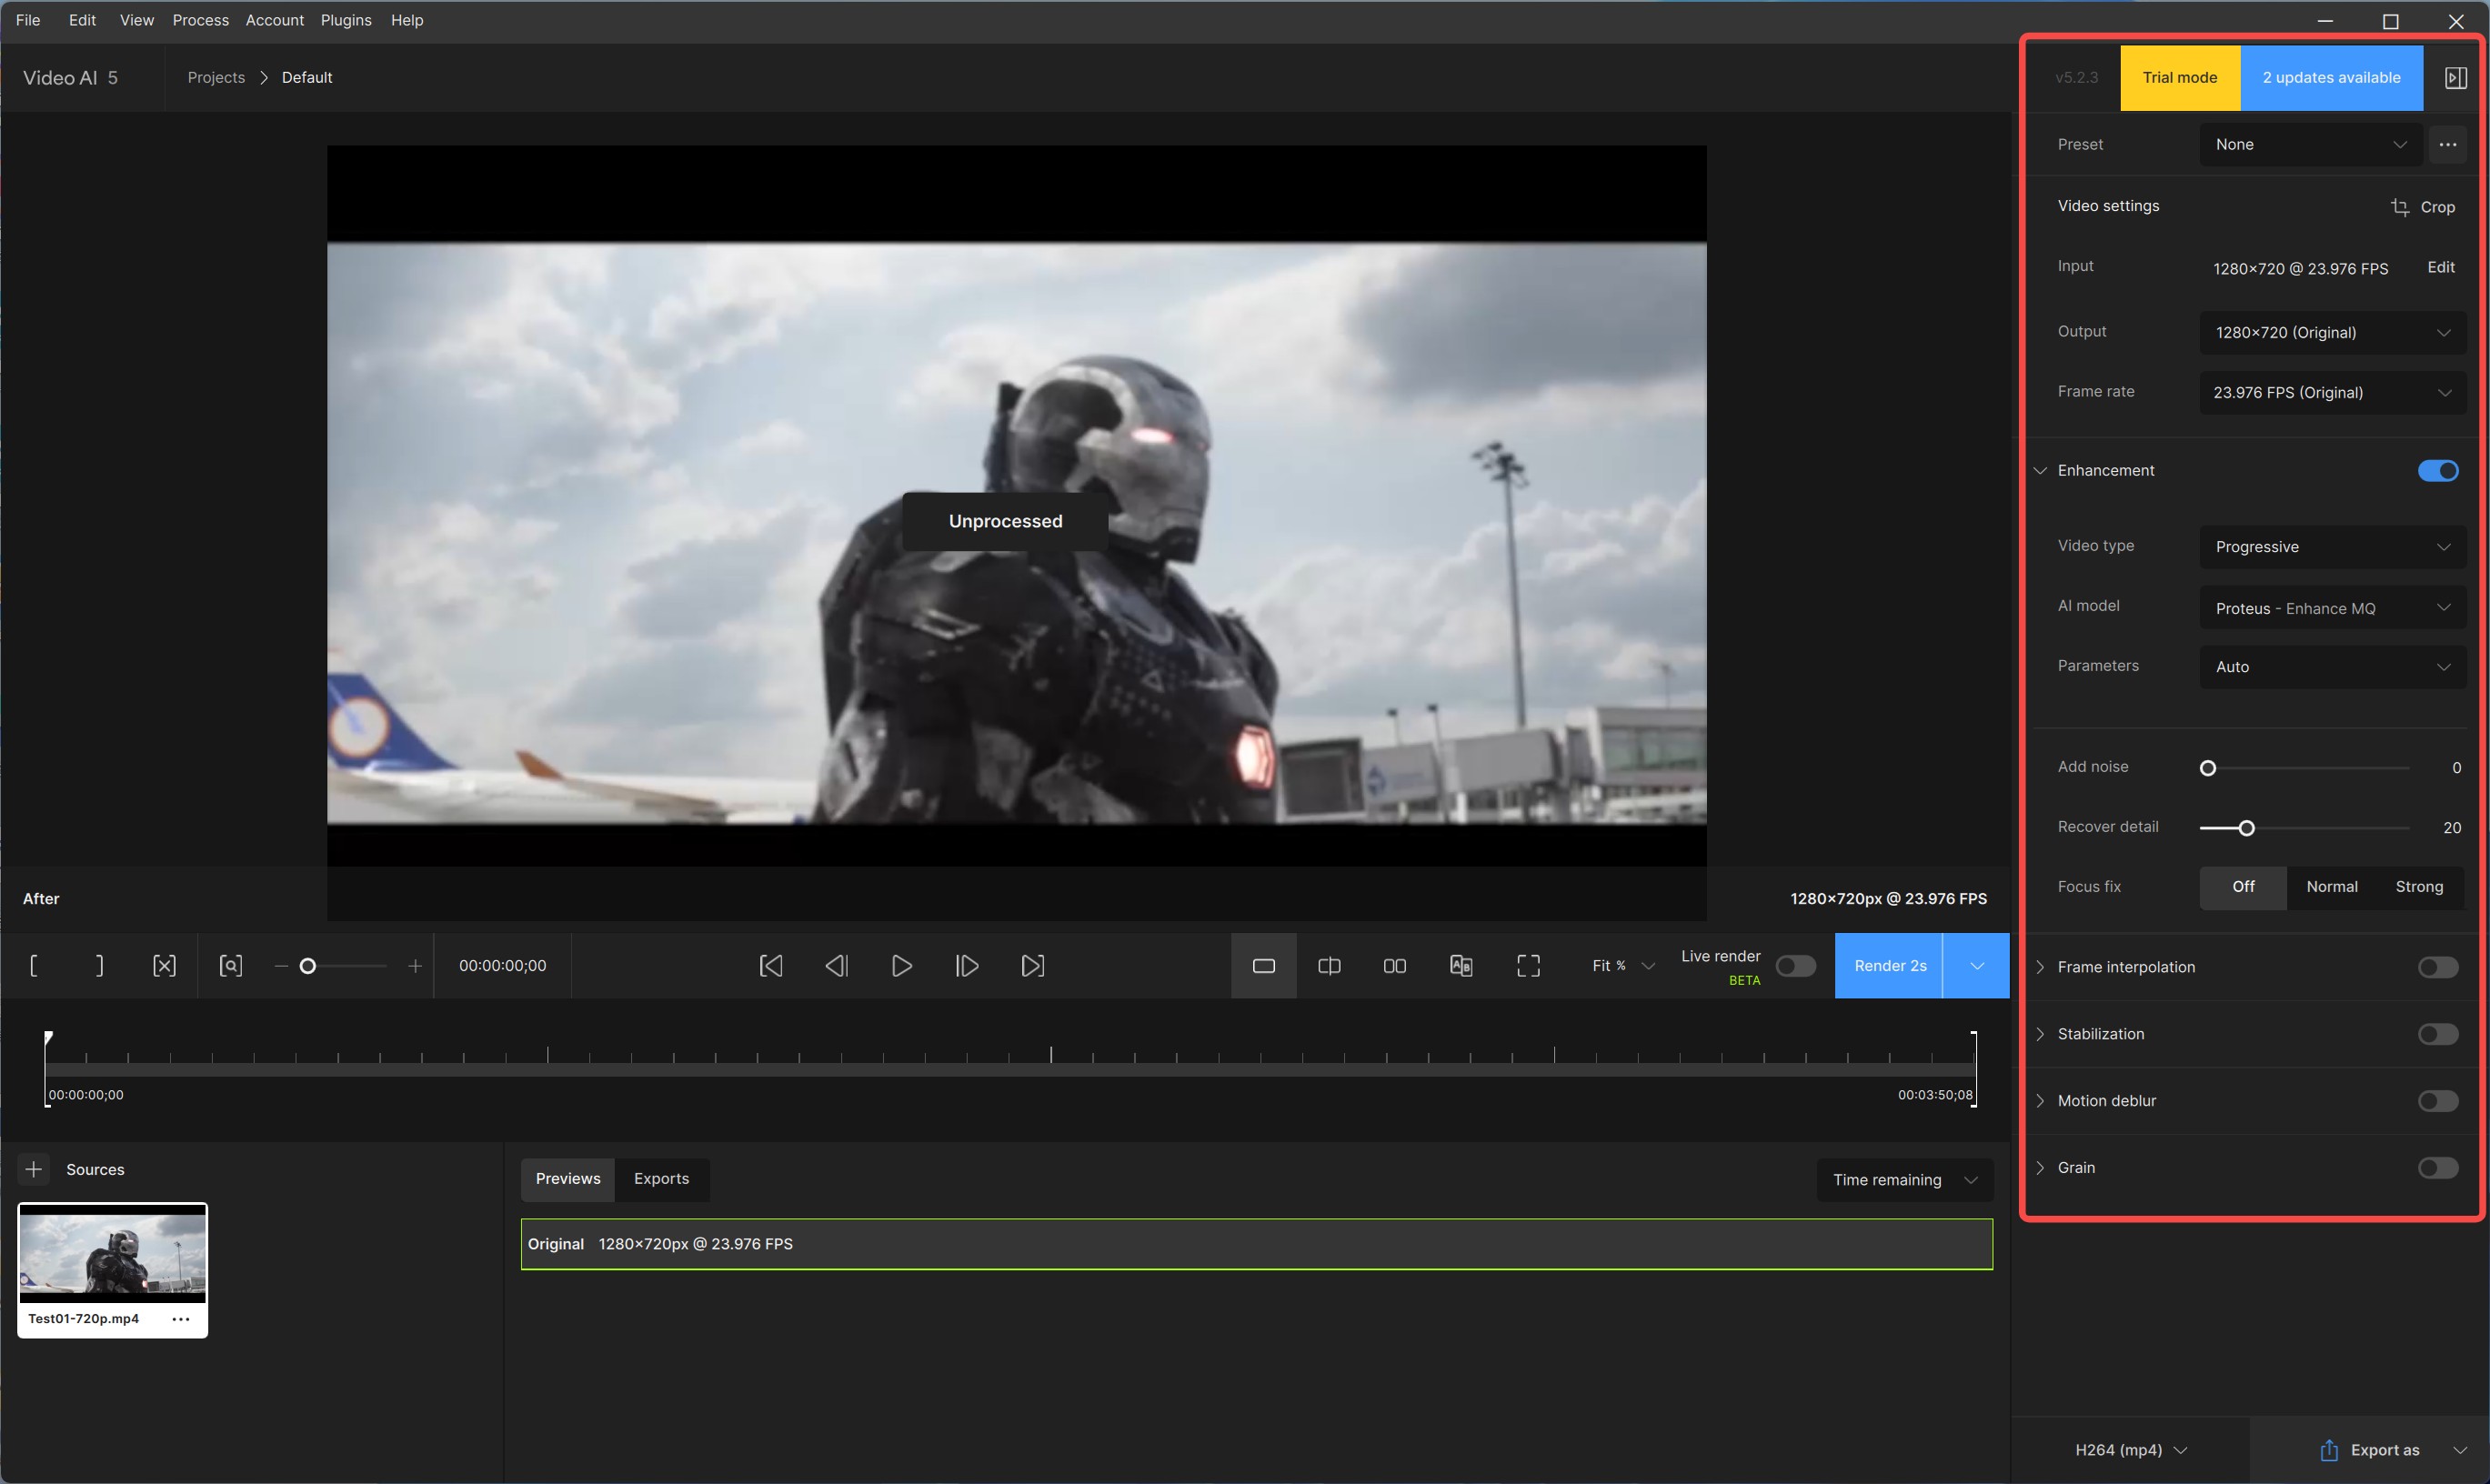Enable Frame interpolation toggle
Viewport: 2490px width, 1484px height.
[x=2438, y=967]
